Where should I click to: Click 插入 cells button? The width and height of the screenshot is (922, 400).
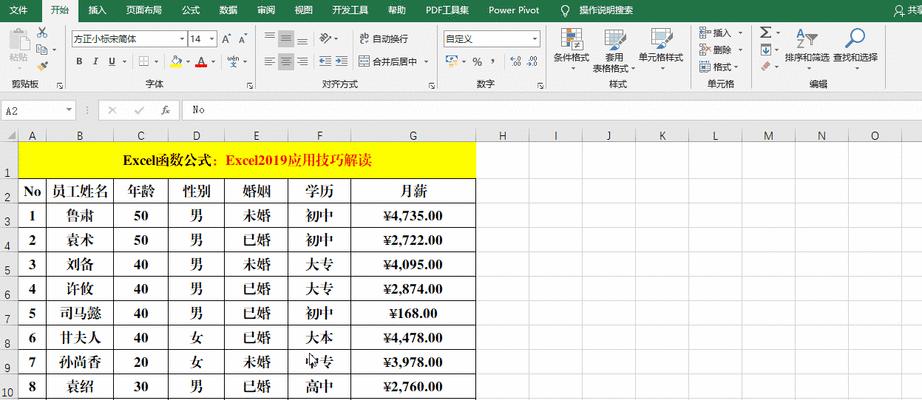(721, 33)
